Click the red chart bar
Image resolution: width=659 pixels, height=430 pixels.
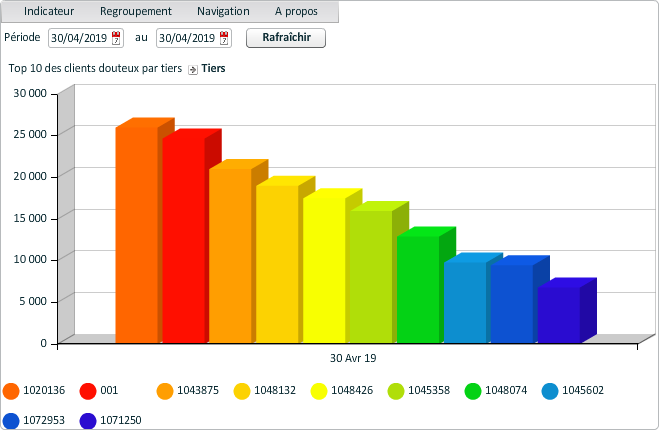click(x=184, y=240)
